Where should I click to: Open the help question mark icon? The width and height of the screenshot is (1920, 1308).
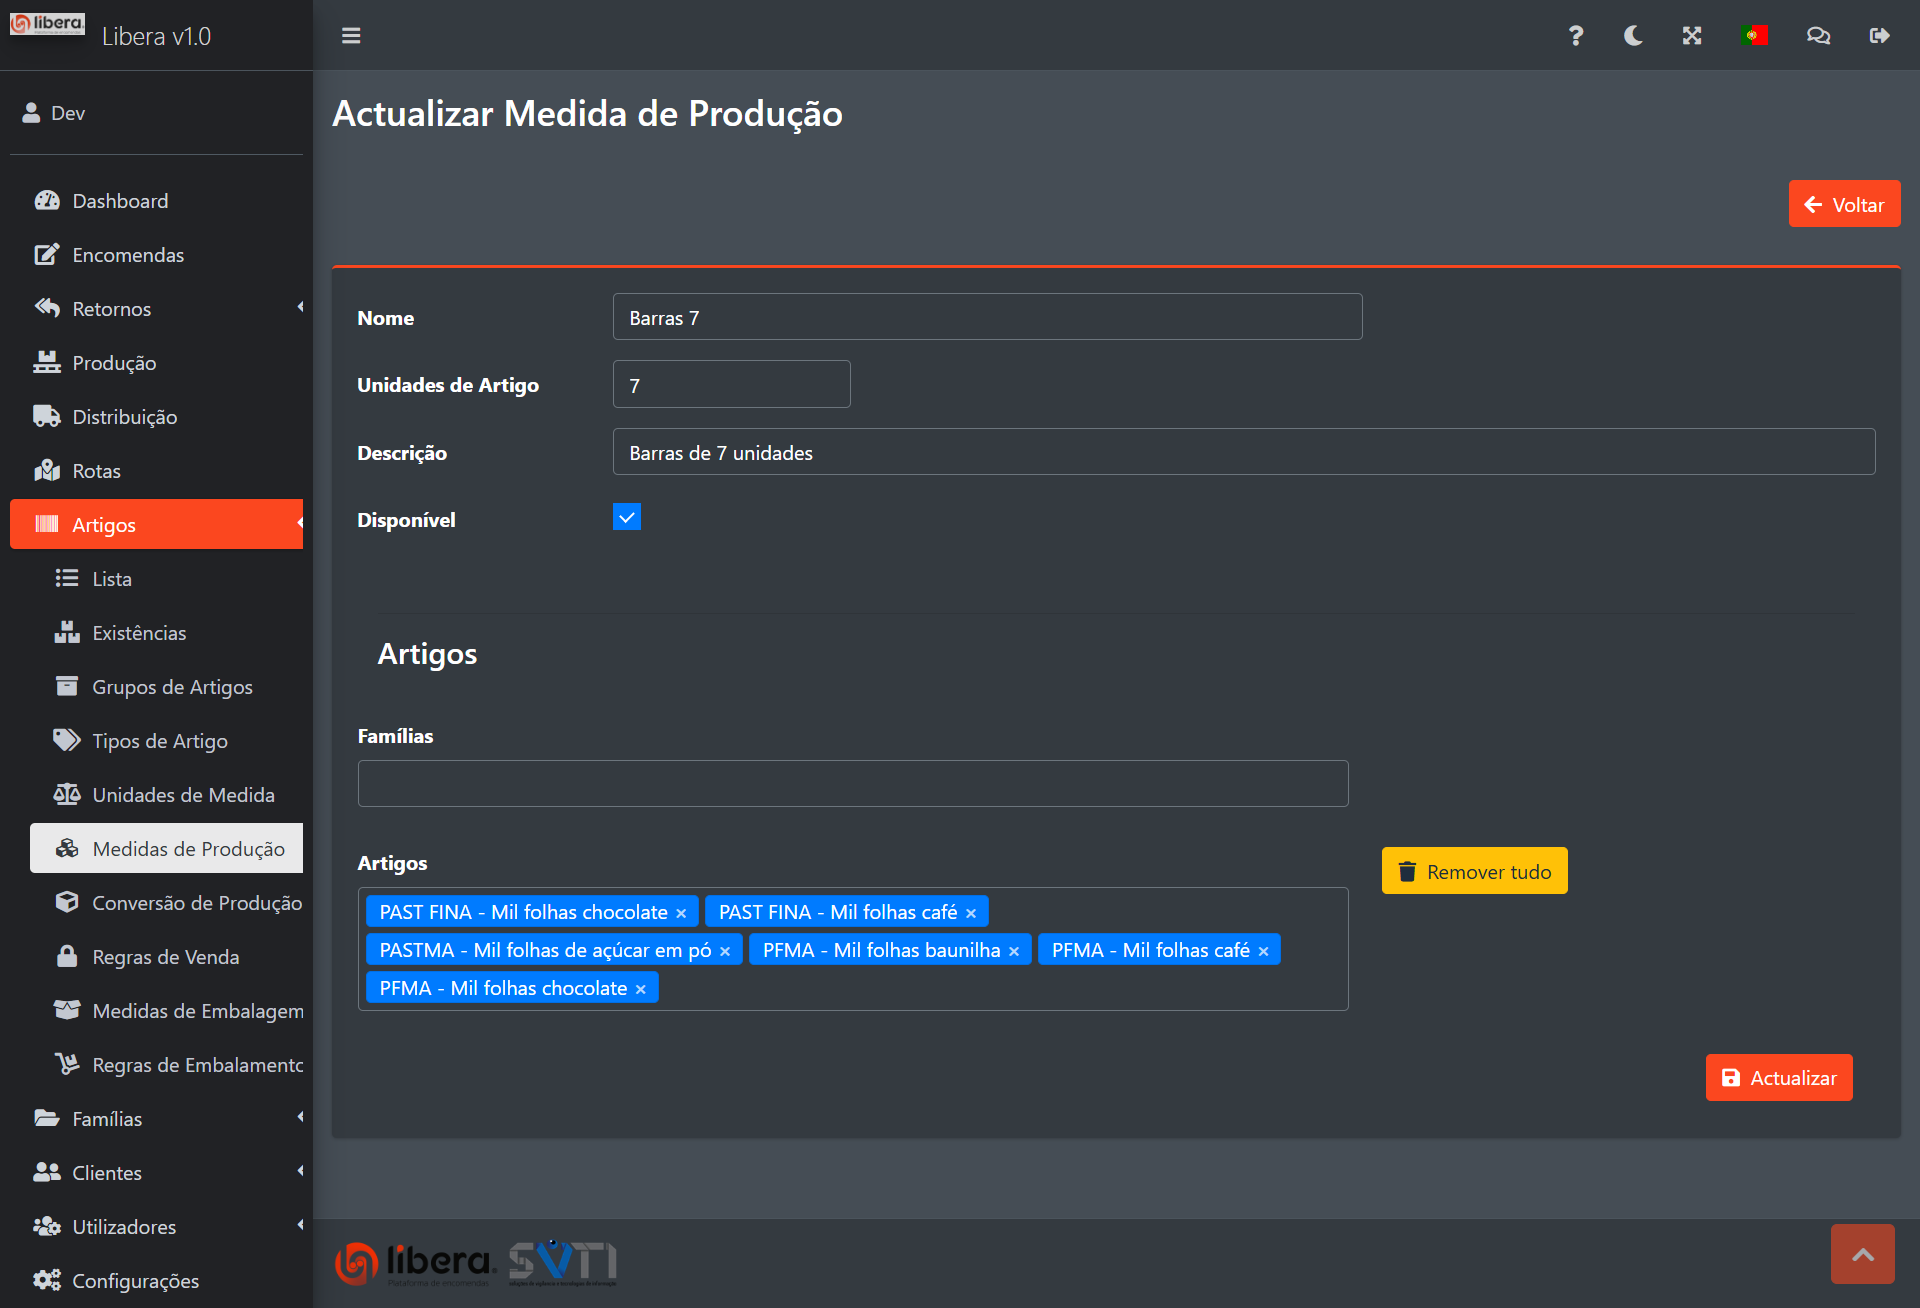(1575, 36)
